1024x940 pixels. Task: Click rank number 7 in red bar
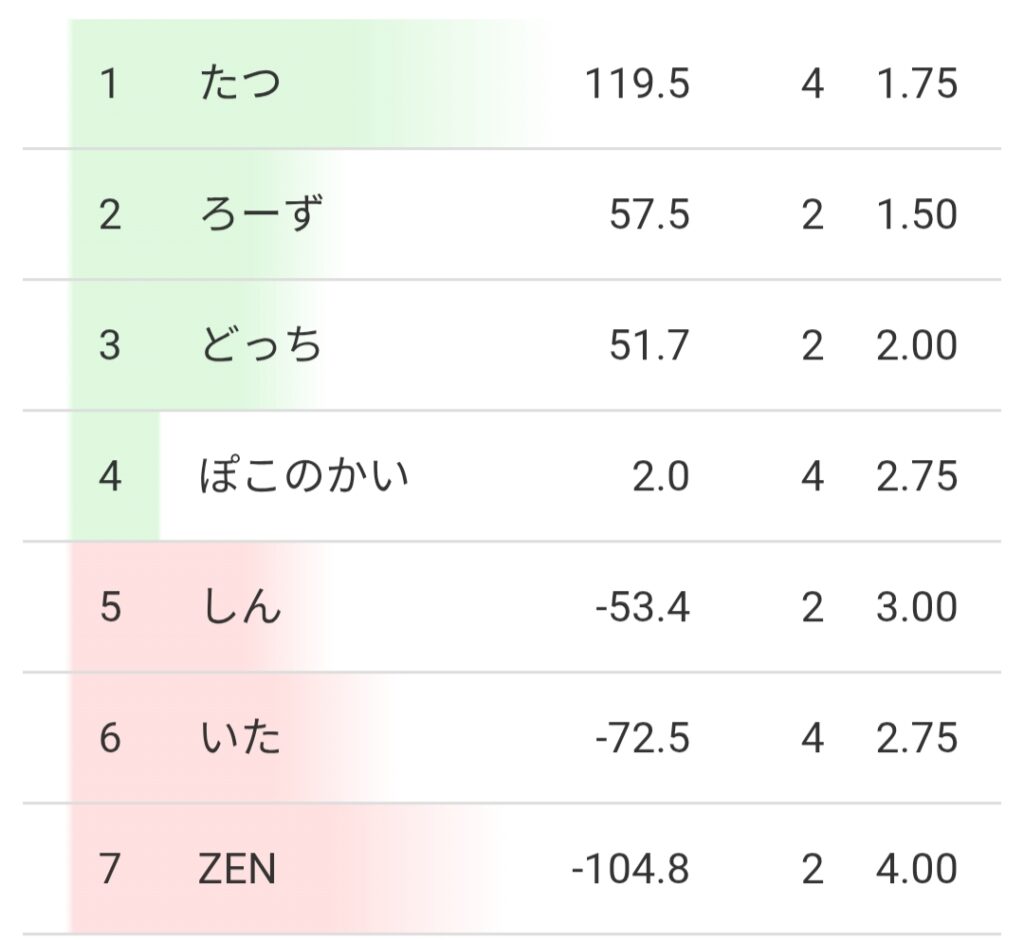(x=110, y=870)
